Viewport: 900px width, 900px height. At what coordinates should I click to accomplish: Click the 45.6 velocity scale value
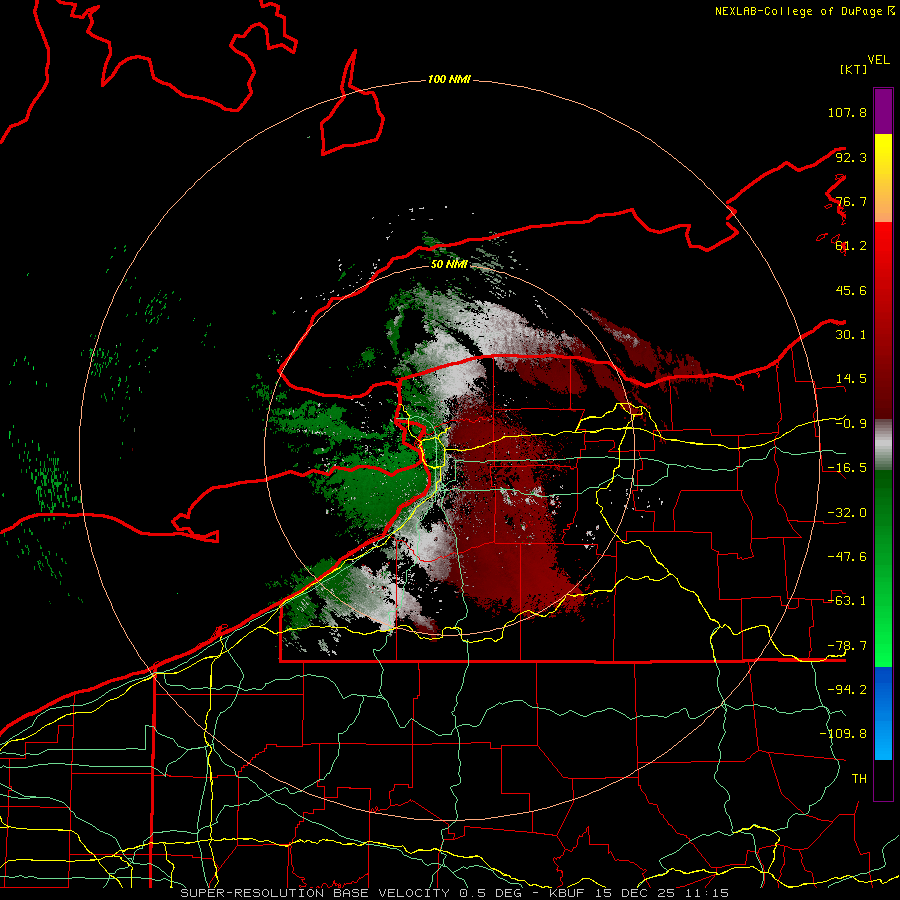(x=851, y=290)
